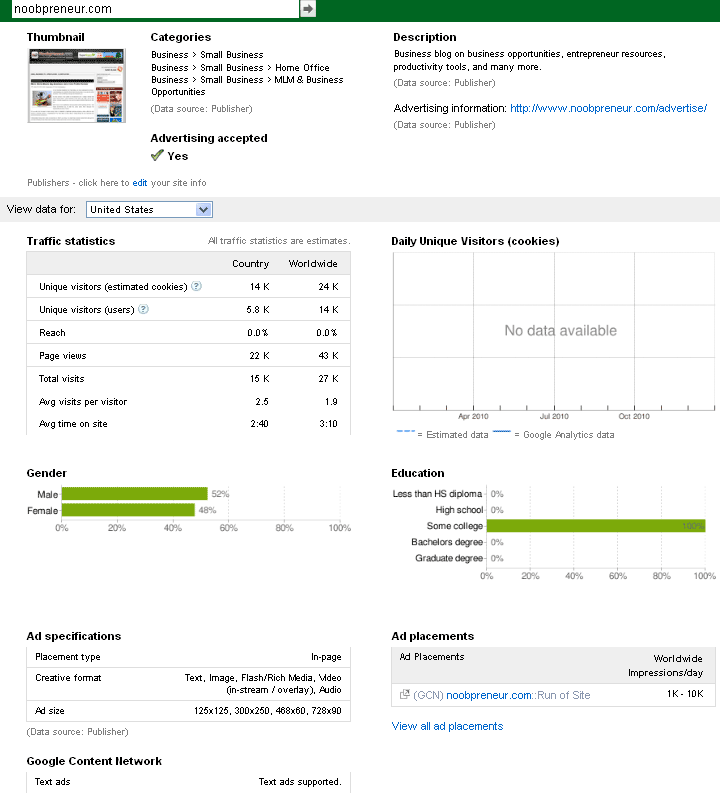
Task: Click the Estimated data legend entry
Action: pos(443,434)
